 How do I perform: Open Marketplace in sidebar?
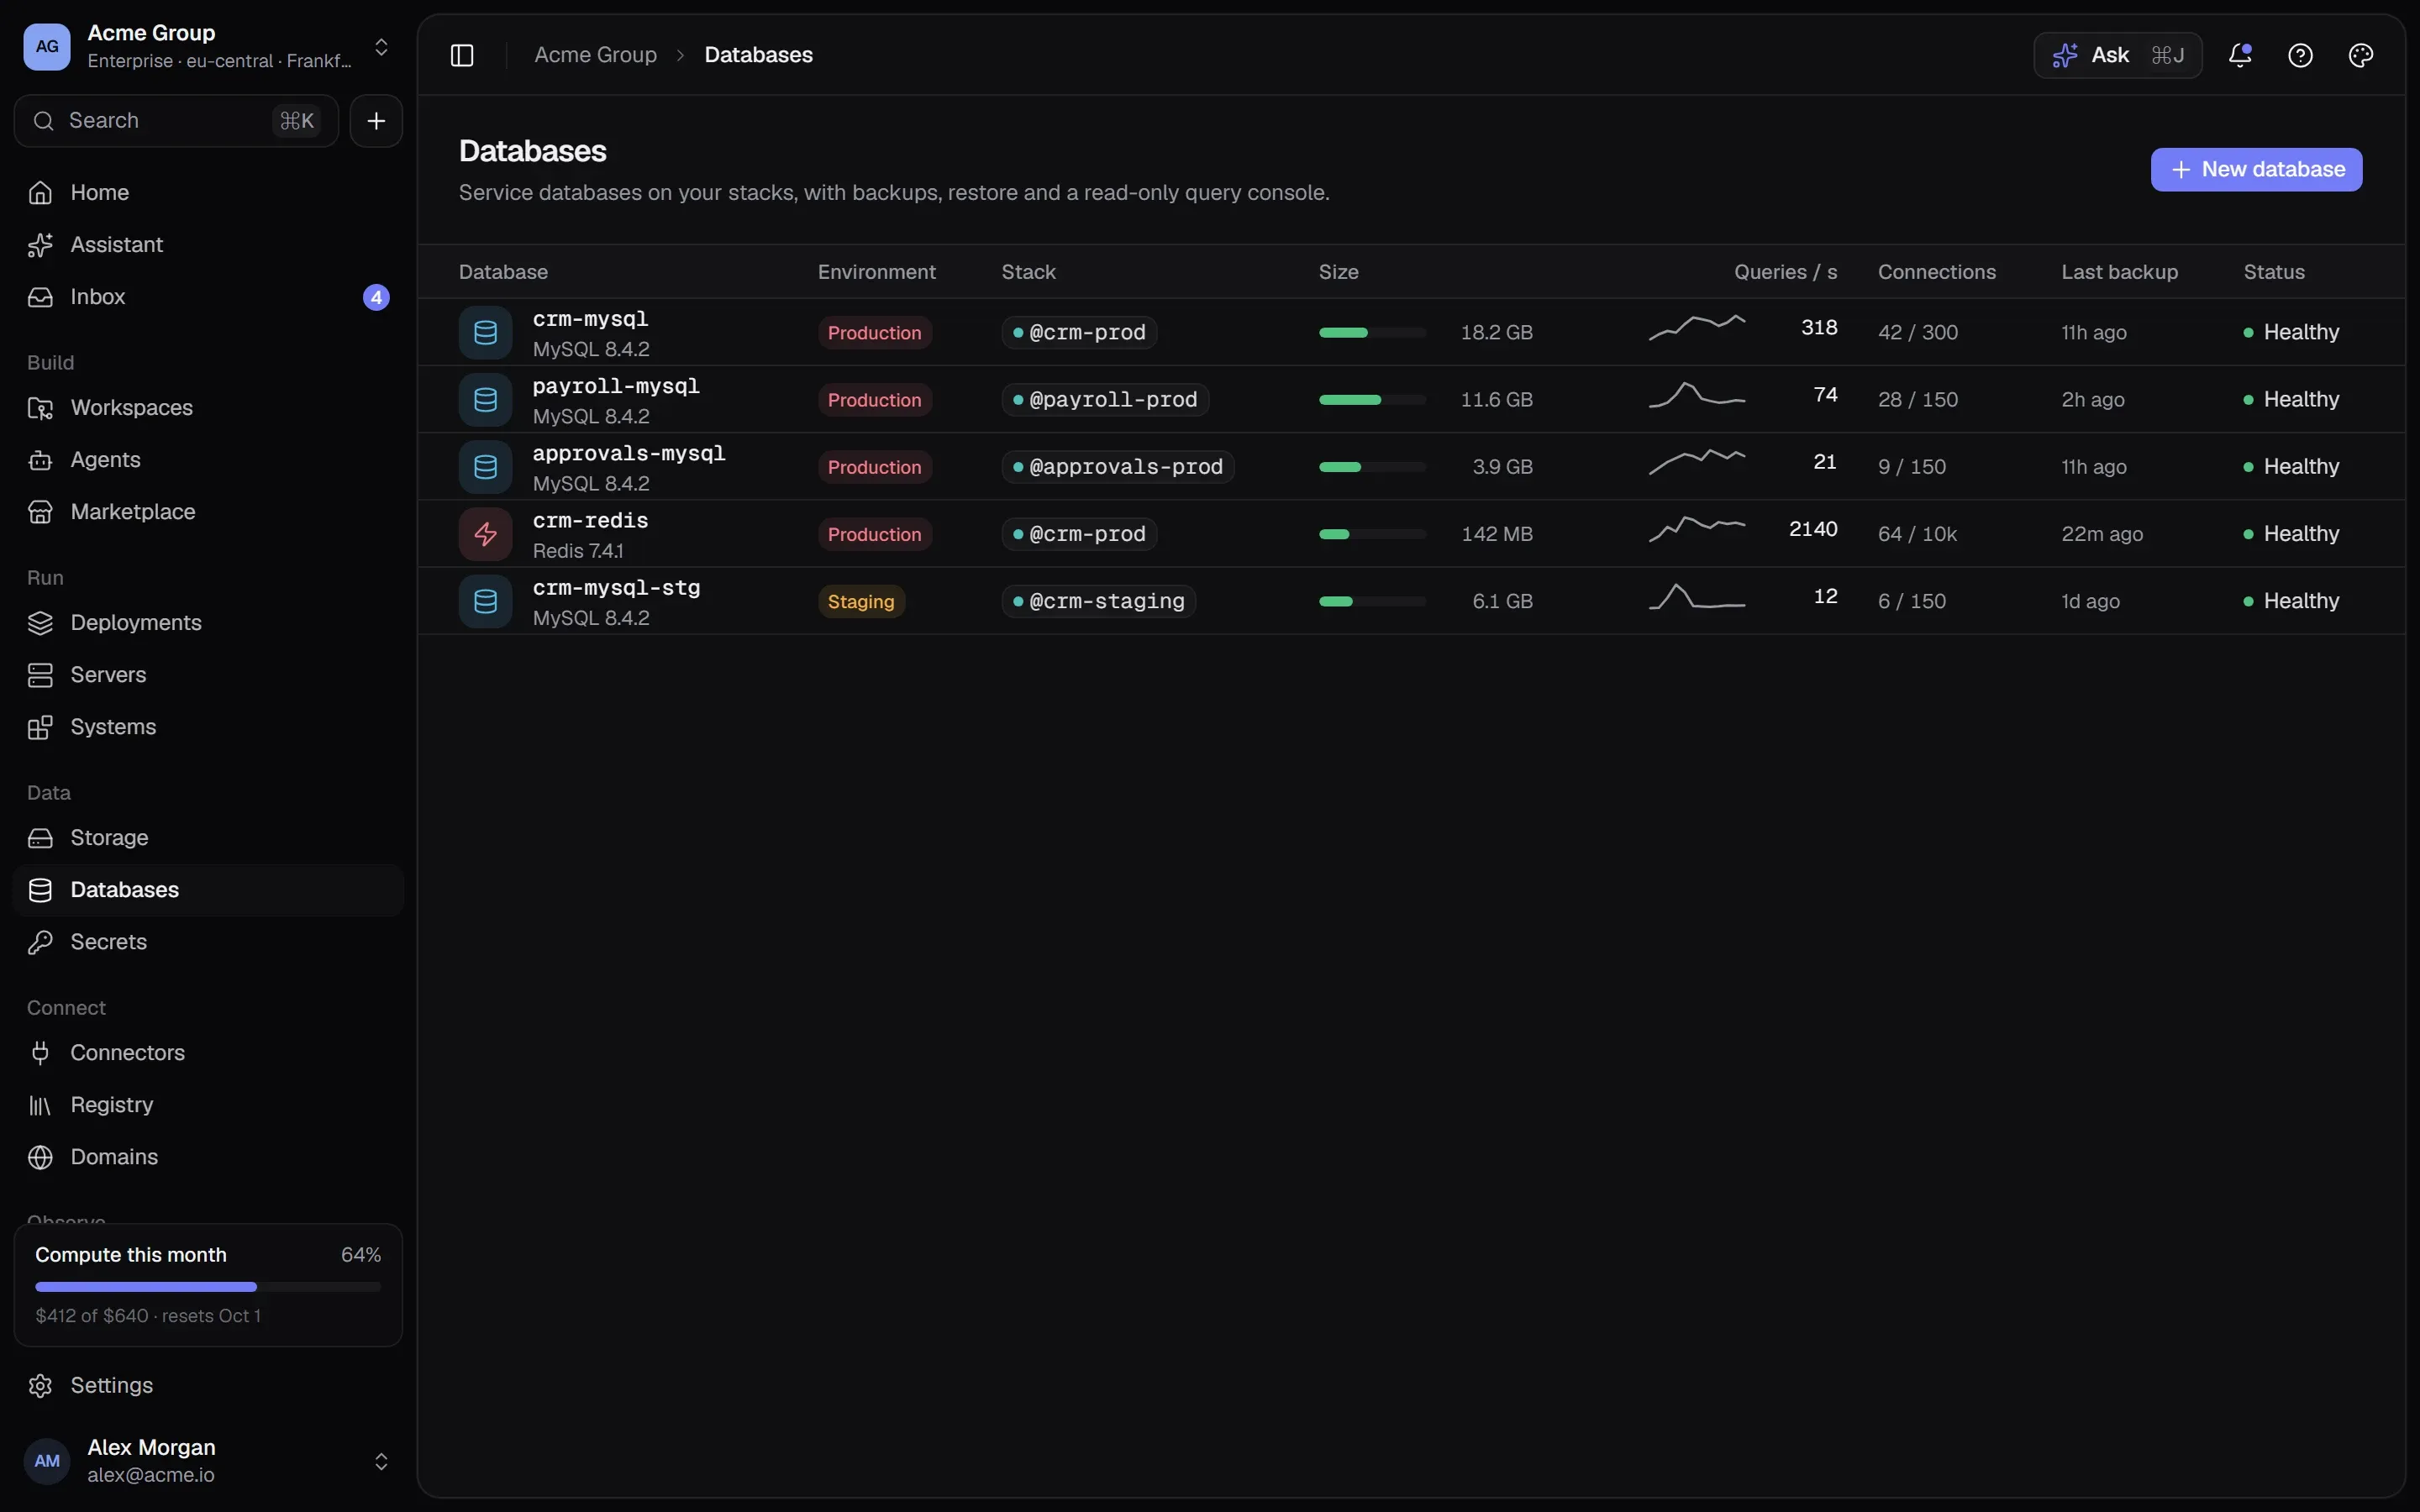[x=208, y=512]
